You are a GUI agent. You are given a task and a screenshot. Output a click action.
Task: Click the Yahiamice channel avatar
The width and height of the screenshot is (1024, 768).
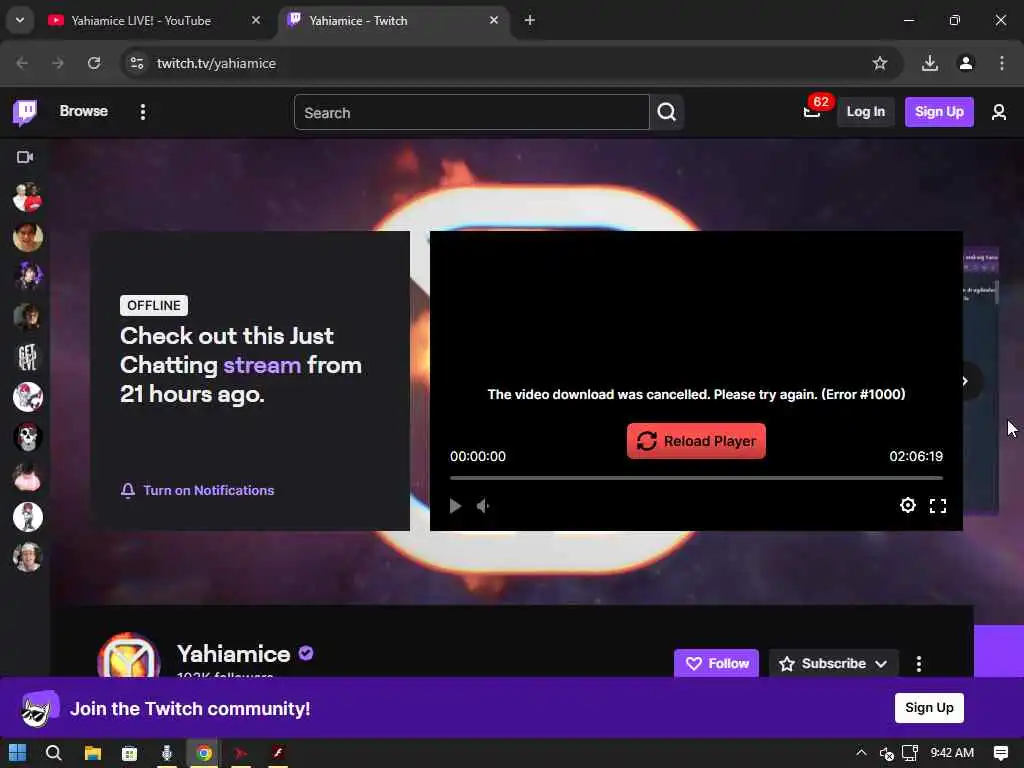(x=129, y=656)
